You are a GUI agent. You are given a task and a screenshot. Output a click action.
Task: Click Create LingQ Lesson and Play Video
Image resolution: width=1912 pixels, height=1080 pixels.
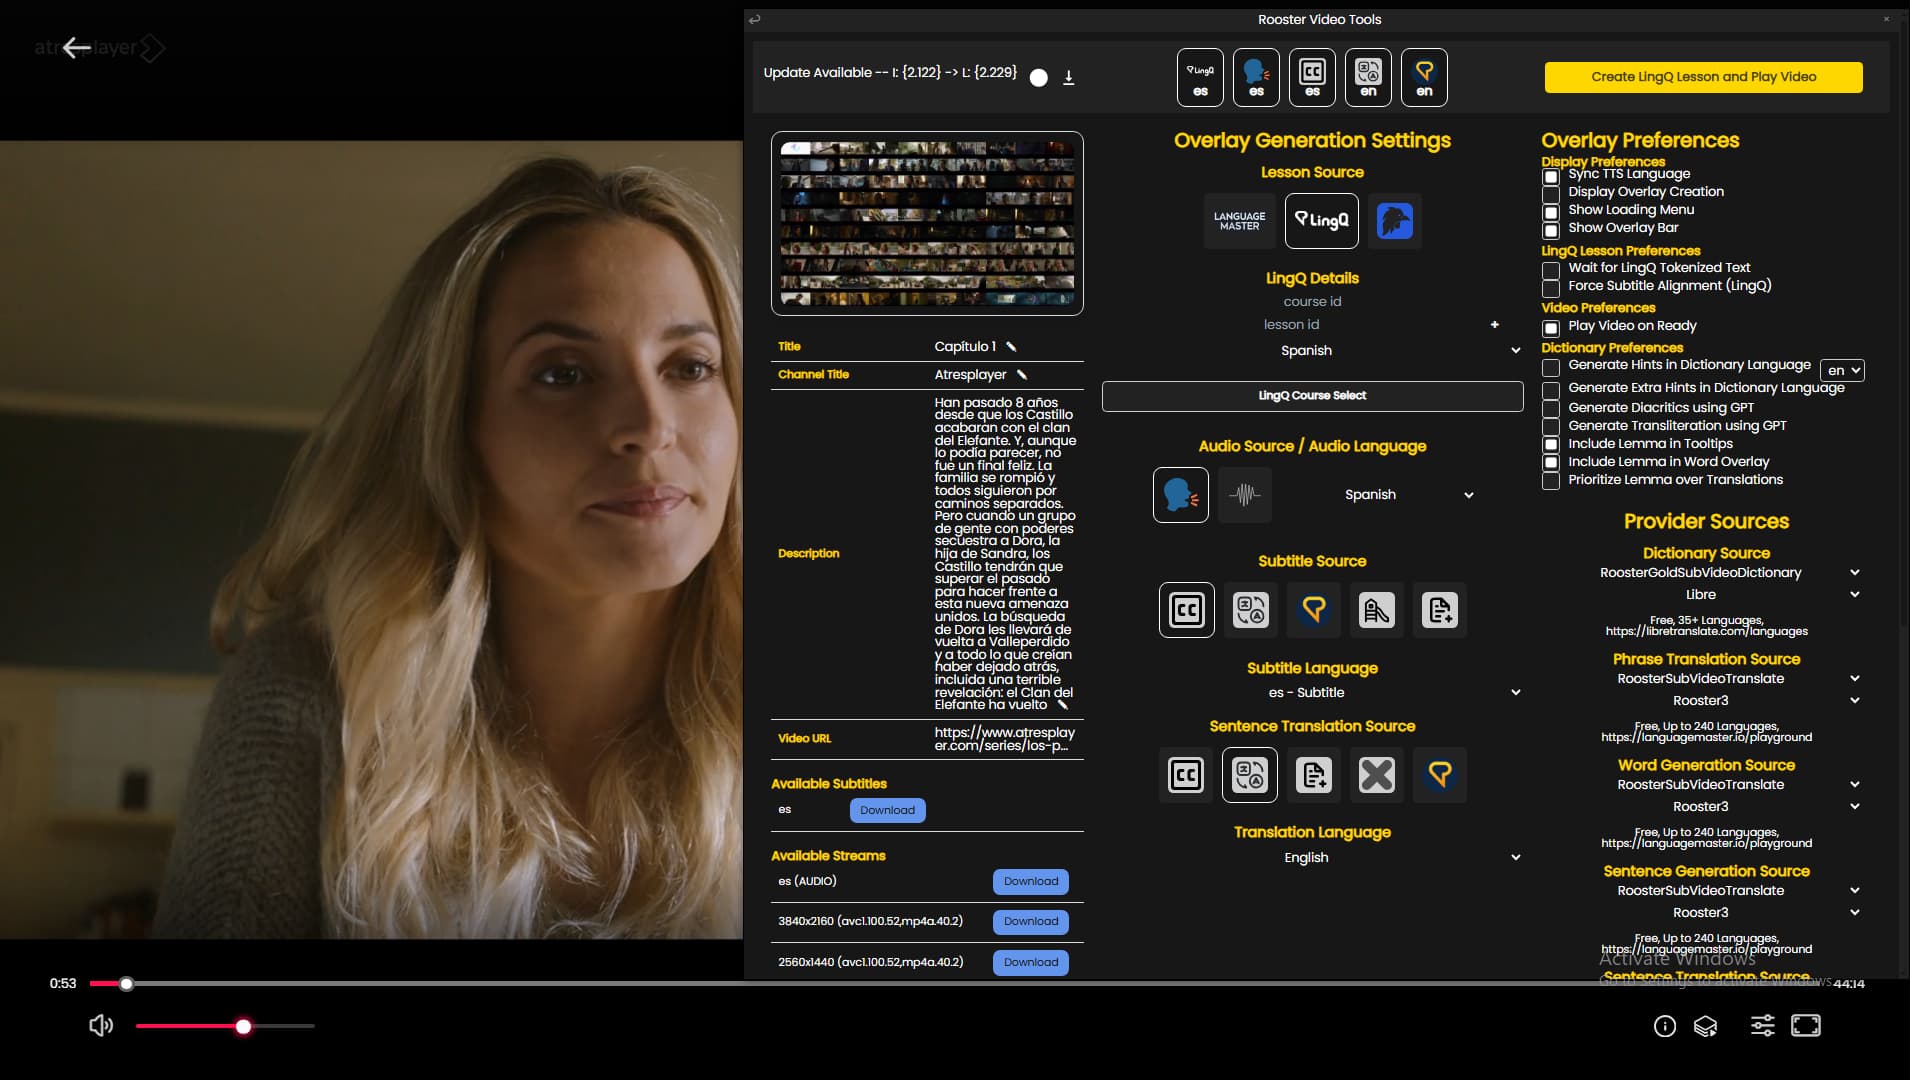tap(1703, 77)
